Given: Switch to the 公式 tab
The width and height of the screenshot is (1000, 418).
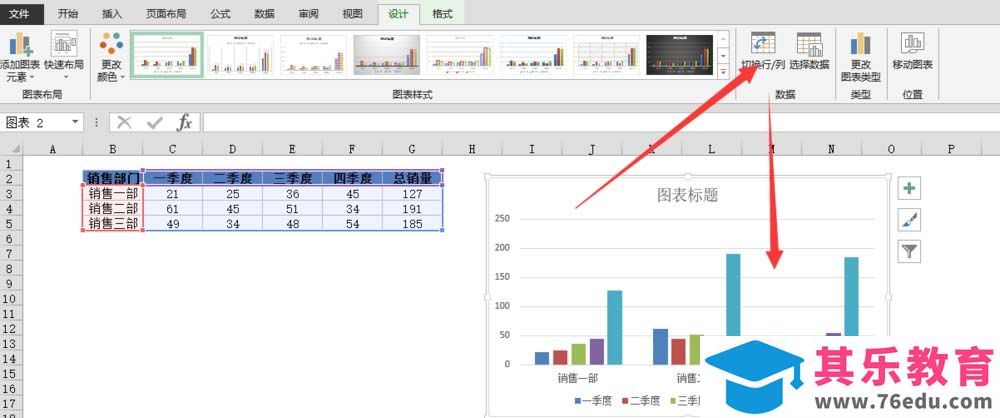Looking at the screenshot, I should (x=220, y=13).
